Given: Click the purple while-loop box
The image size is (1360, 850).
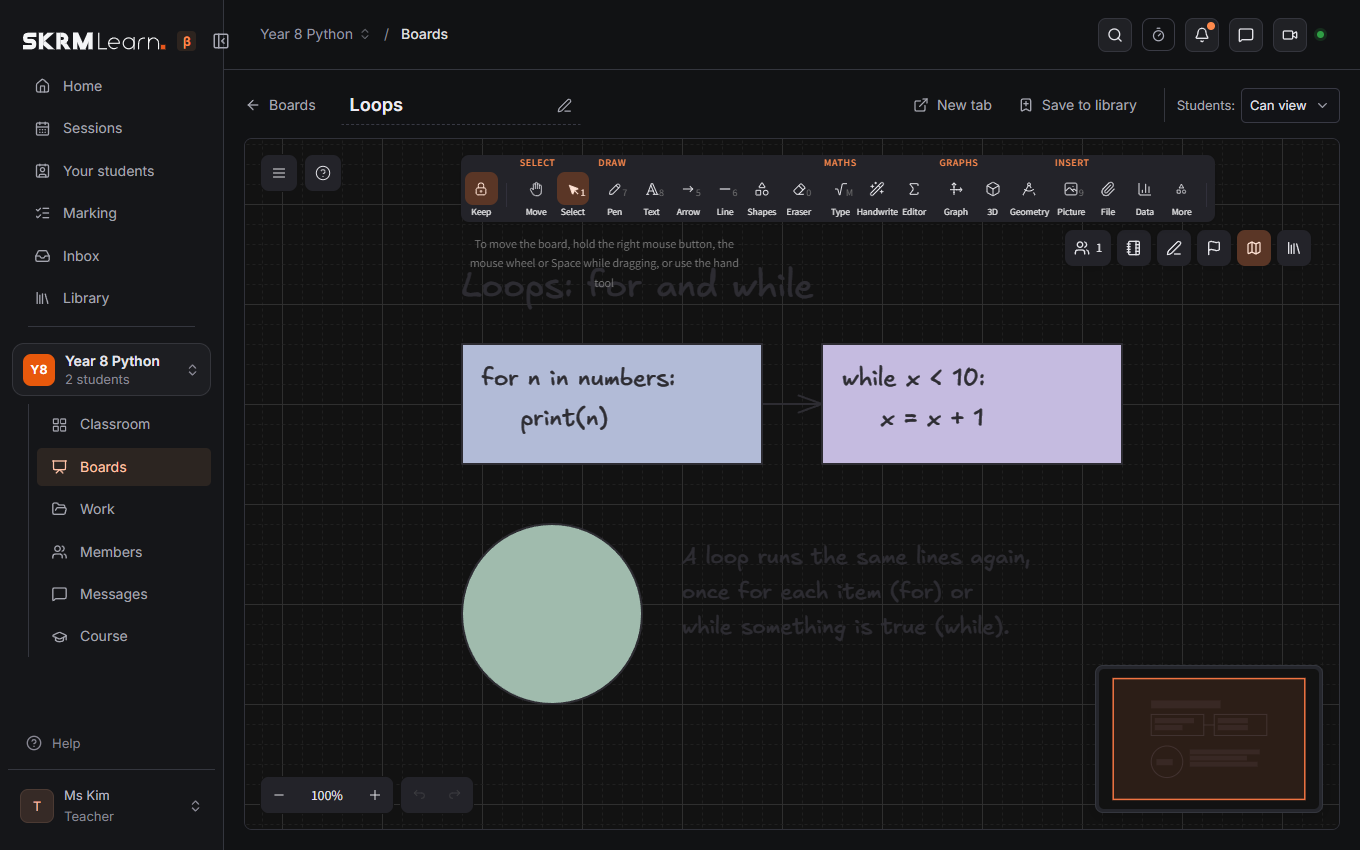Looking at the screenshot, I should click(x=972, y=404).
